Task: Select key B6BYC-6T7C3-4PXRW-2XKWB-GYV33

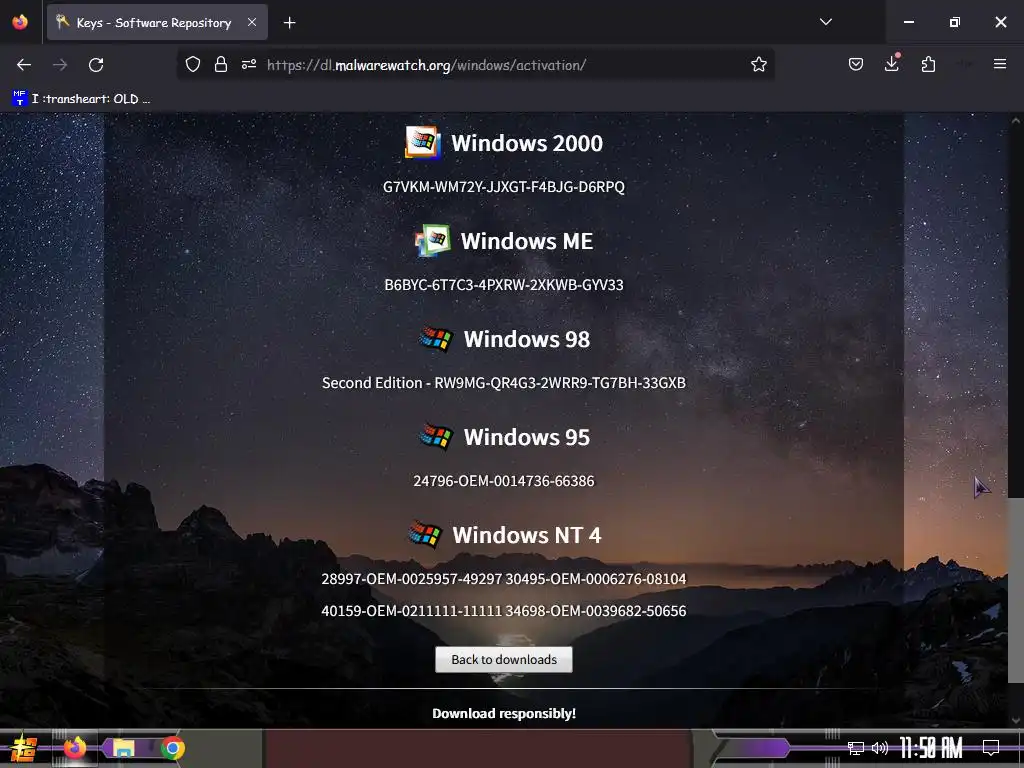Action: coord(504,285)
